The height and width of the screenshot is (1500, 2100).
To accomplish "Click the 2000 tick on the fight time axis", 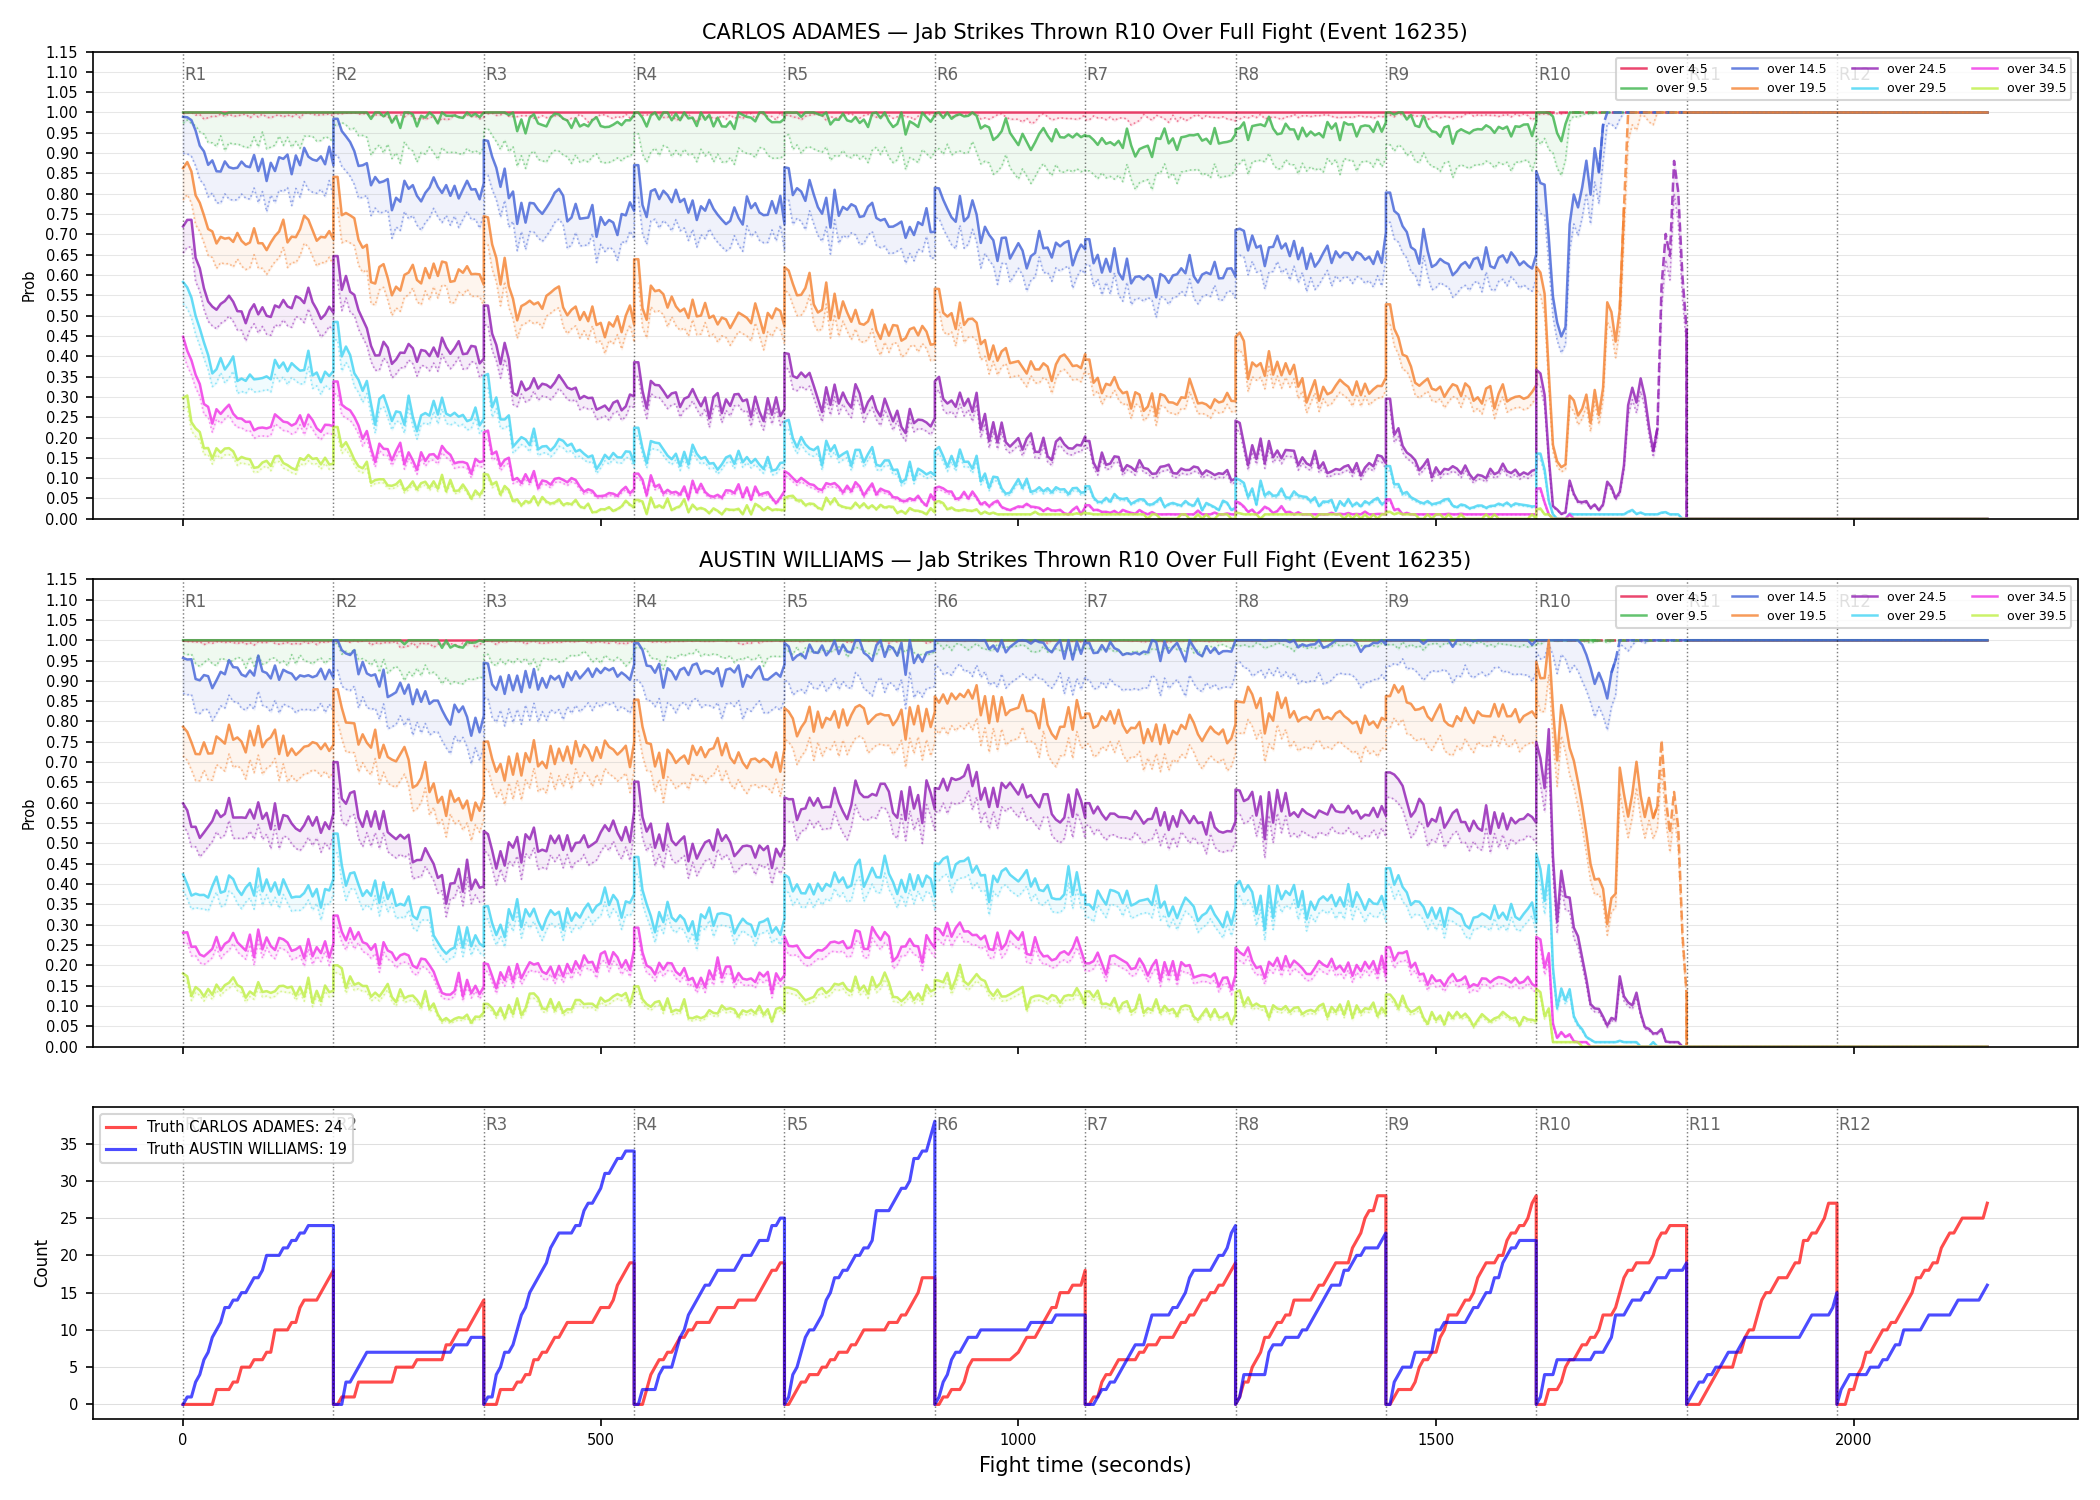I will coord(1853,1439).
